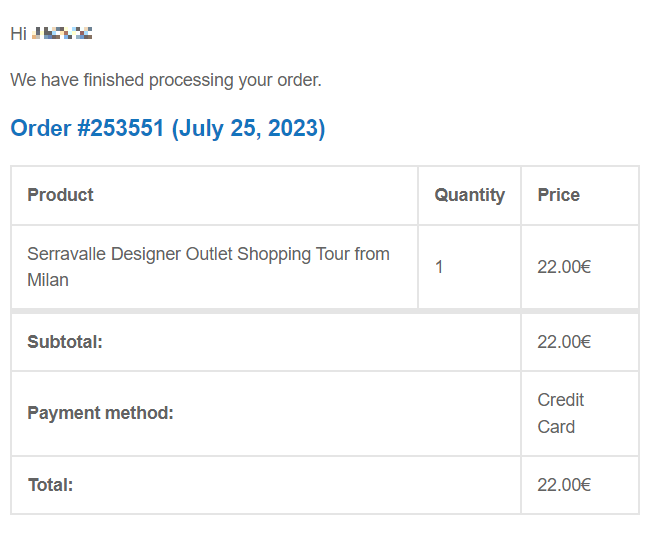Click the Order #253551 heading link
Viewport: 650px width, 539px height.
167,128
